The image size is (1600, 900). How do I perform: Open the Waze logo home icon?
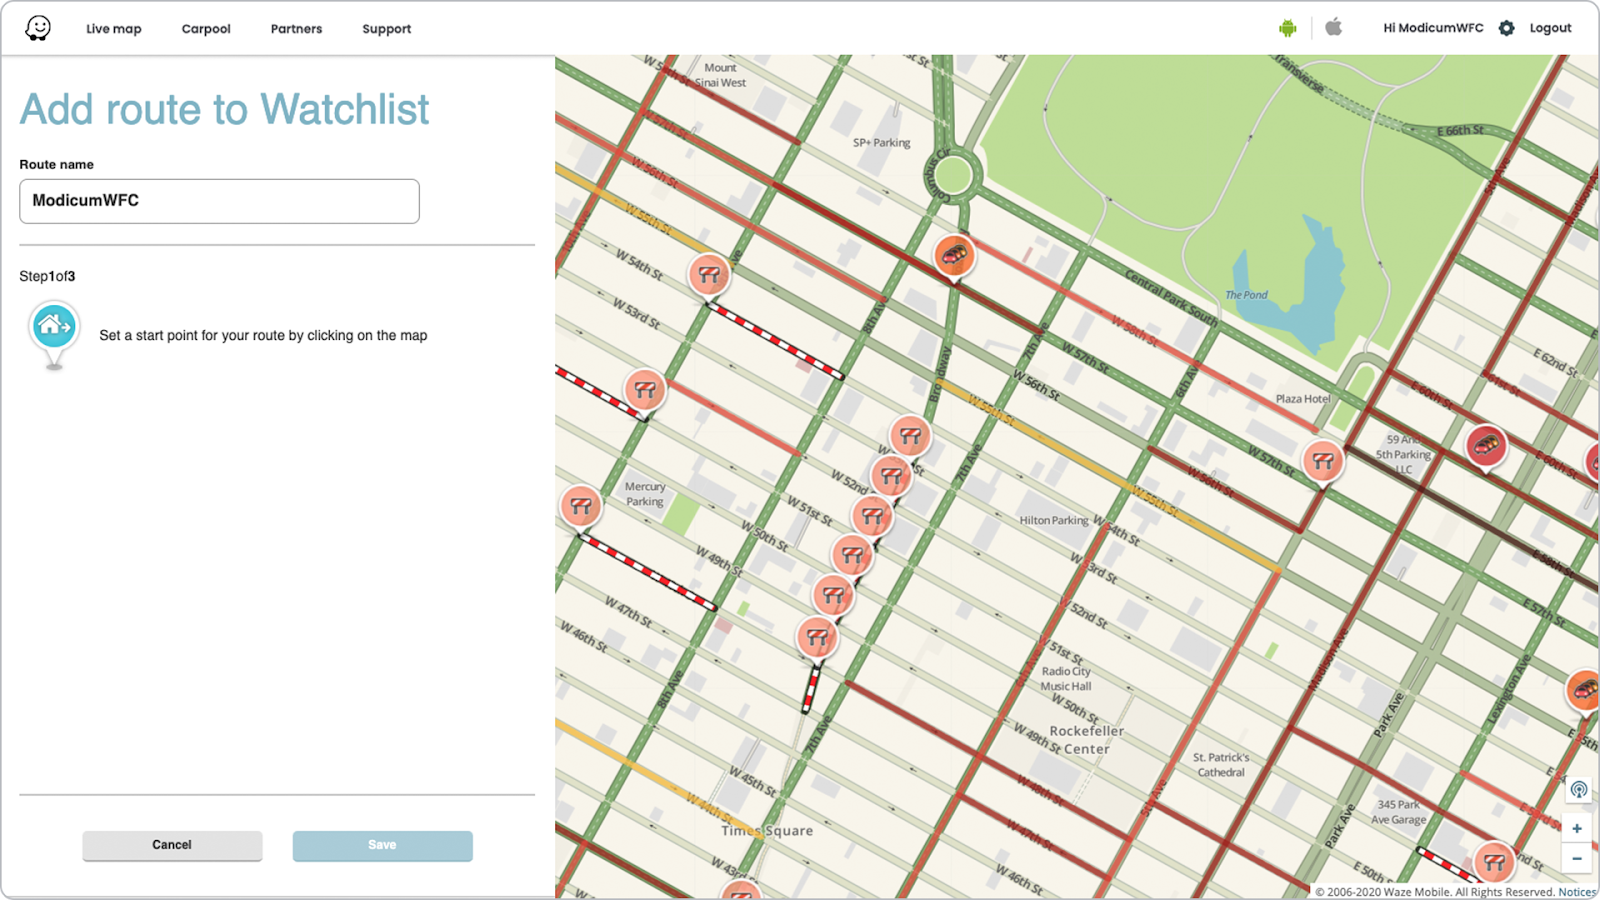click(x=38, y=28)
